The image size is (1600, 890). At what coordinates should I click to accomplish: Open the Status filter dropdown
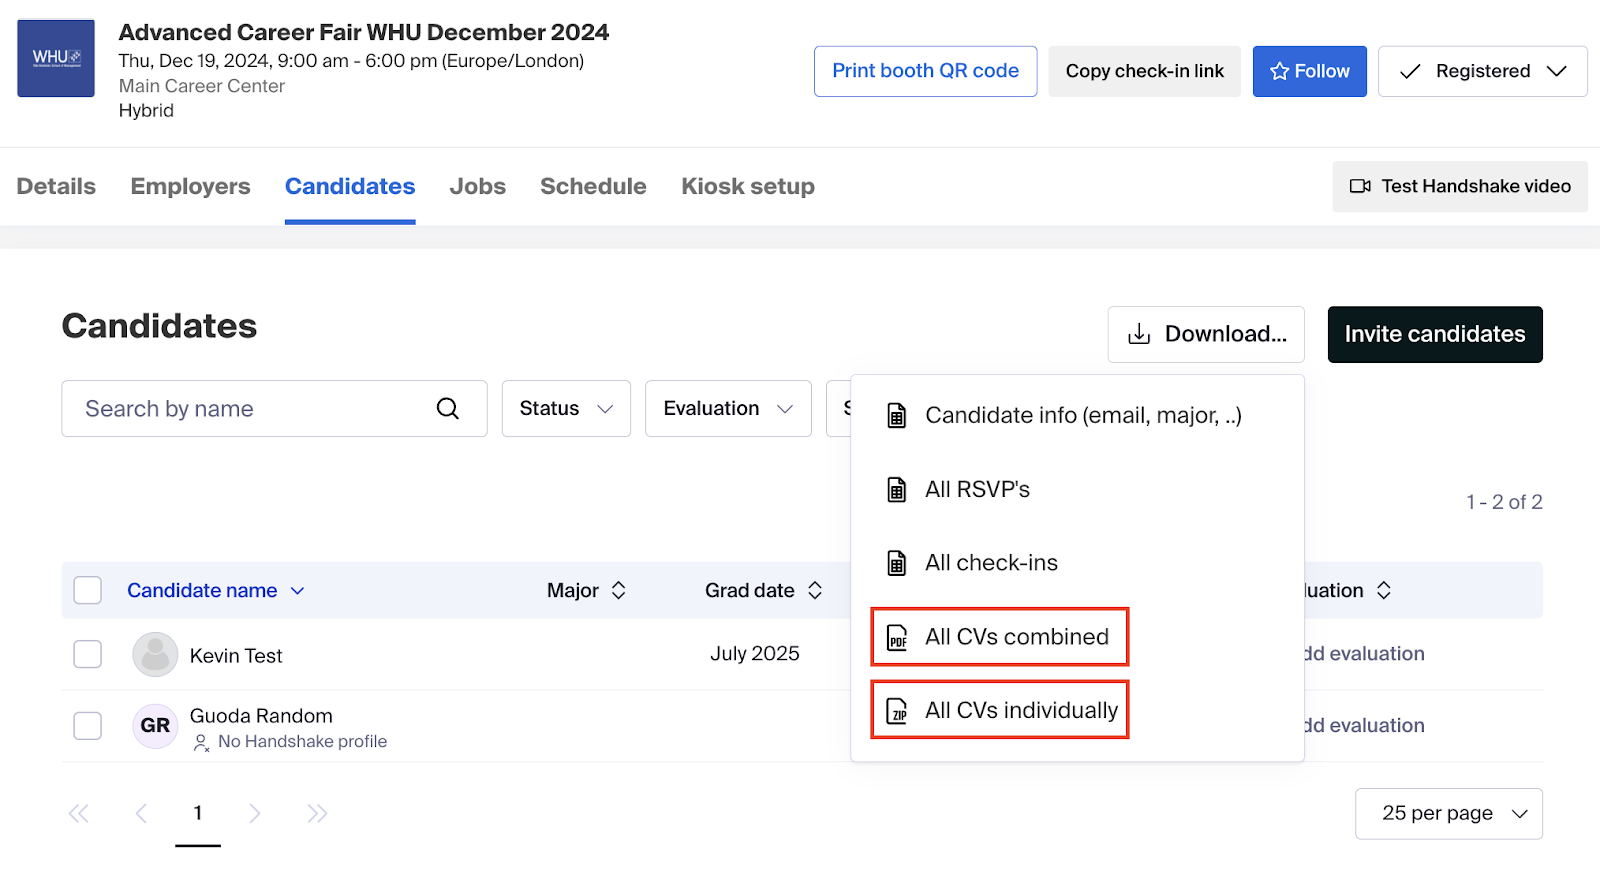point(566,408)
